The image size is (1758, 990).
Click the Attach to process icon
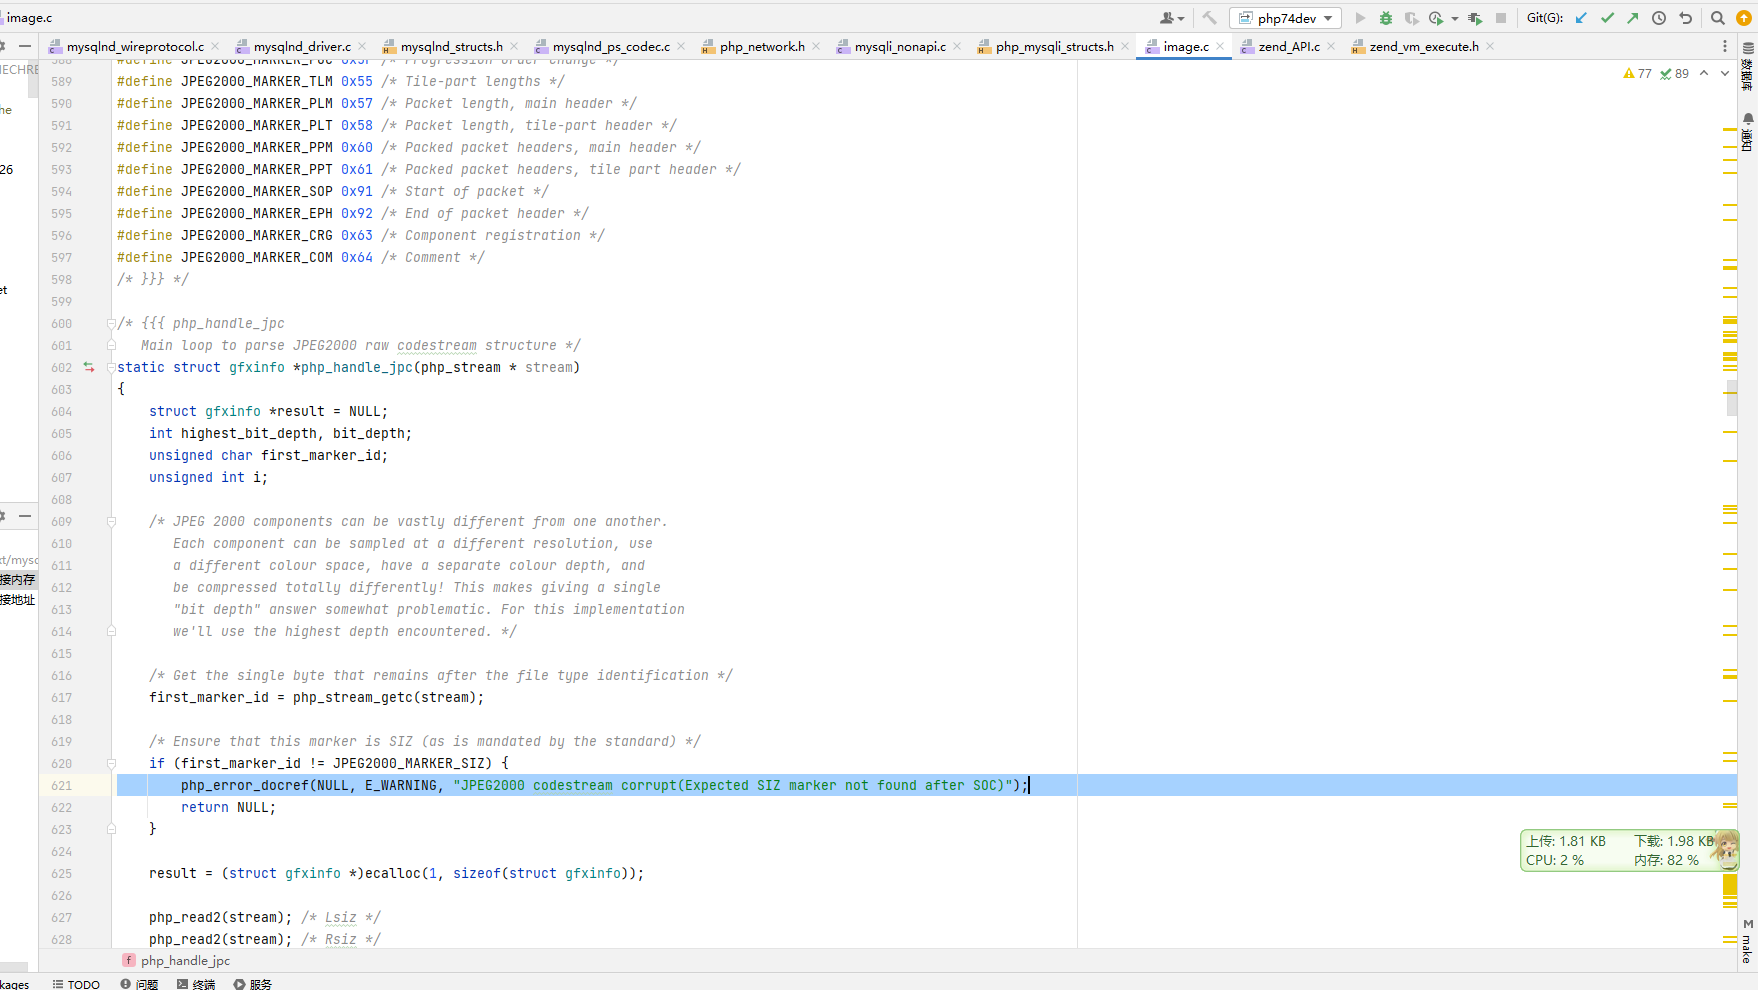pos(1475,18)
